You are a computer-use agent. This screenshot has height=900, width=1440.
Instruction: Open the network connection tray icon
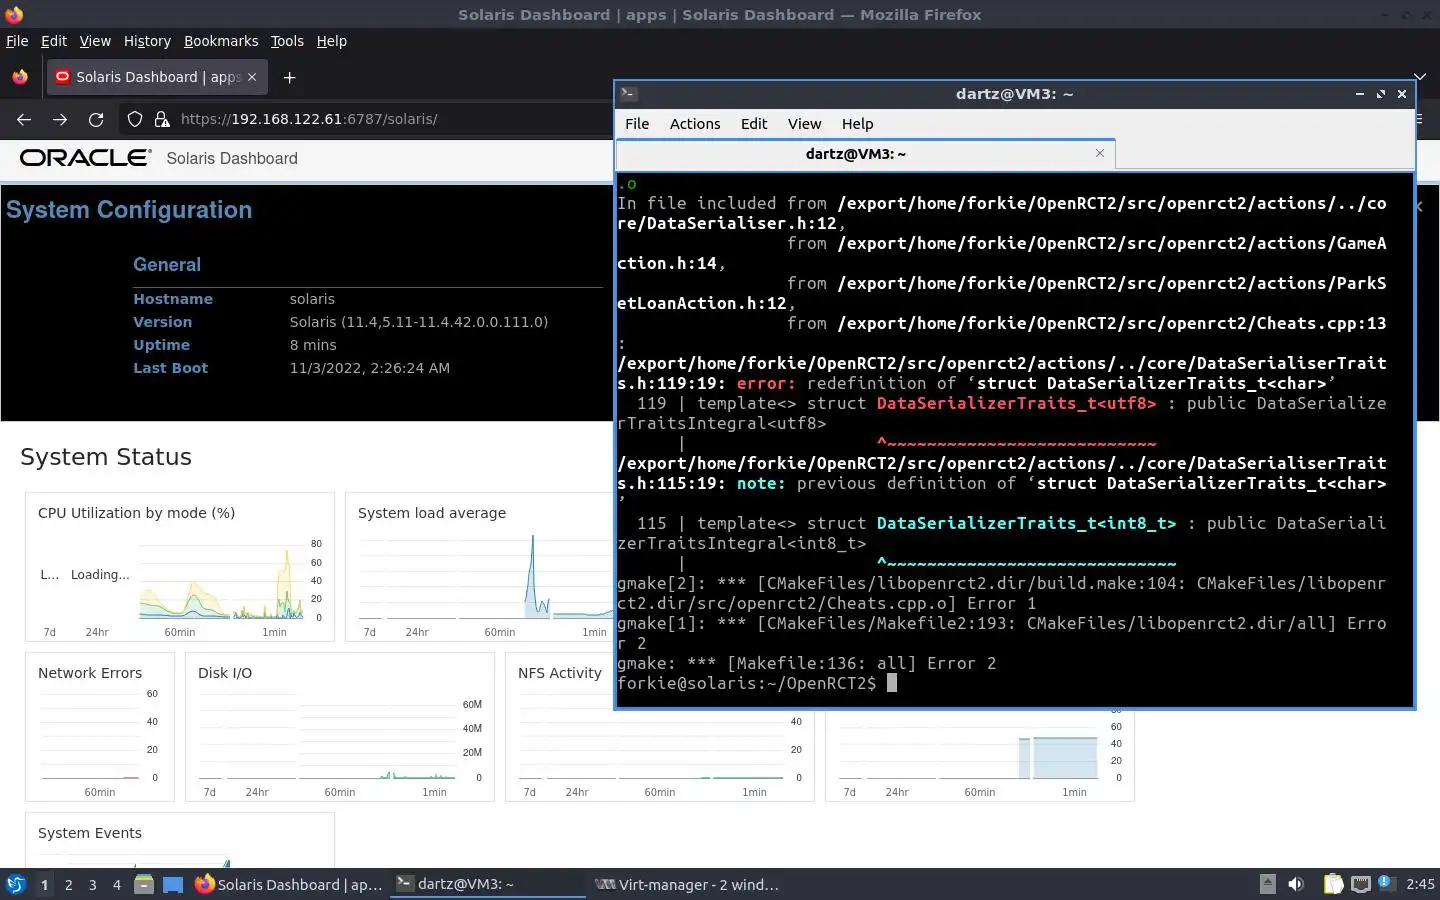pos(1361,884)
